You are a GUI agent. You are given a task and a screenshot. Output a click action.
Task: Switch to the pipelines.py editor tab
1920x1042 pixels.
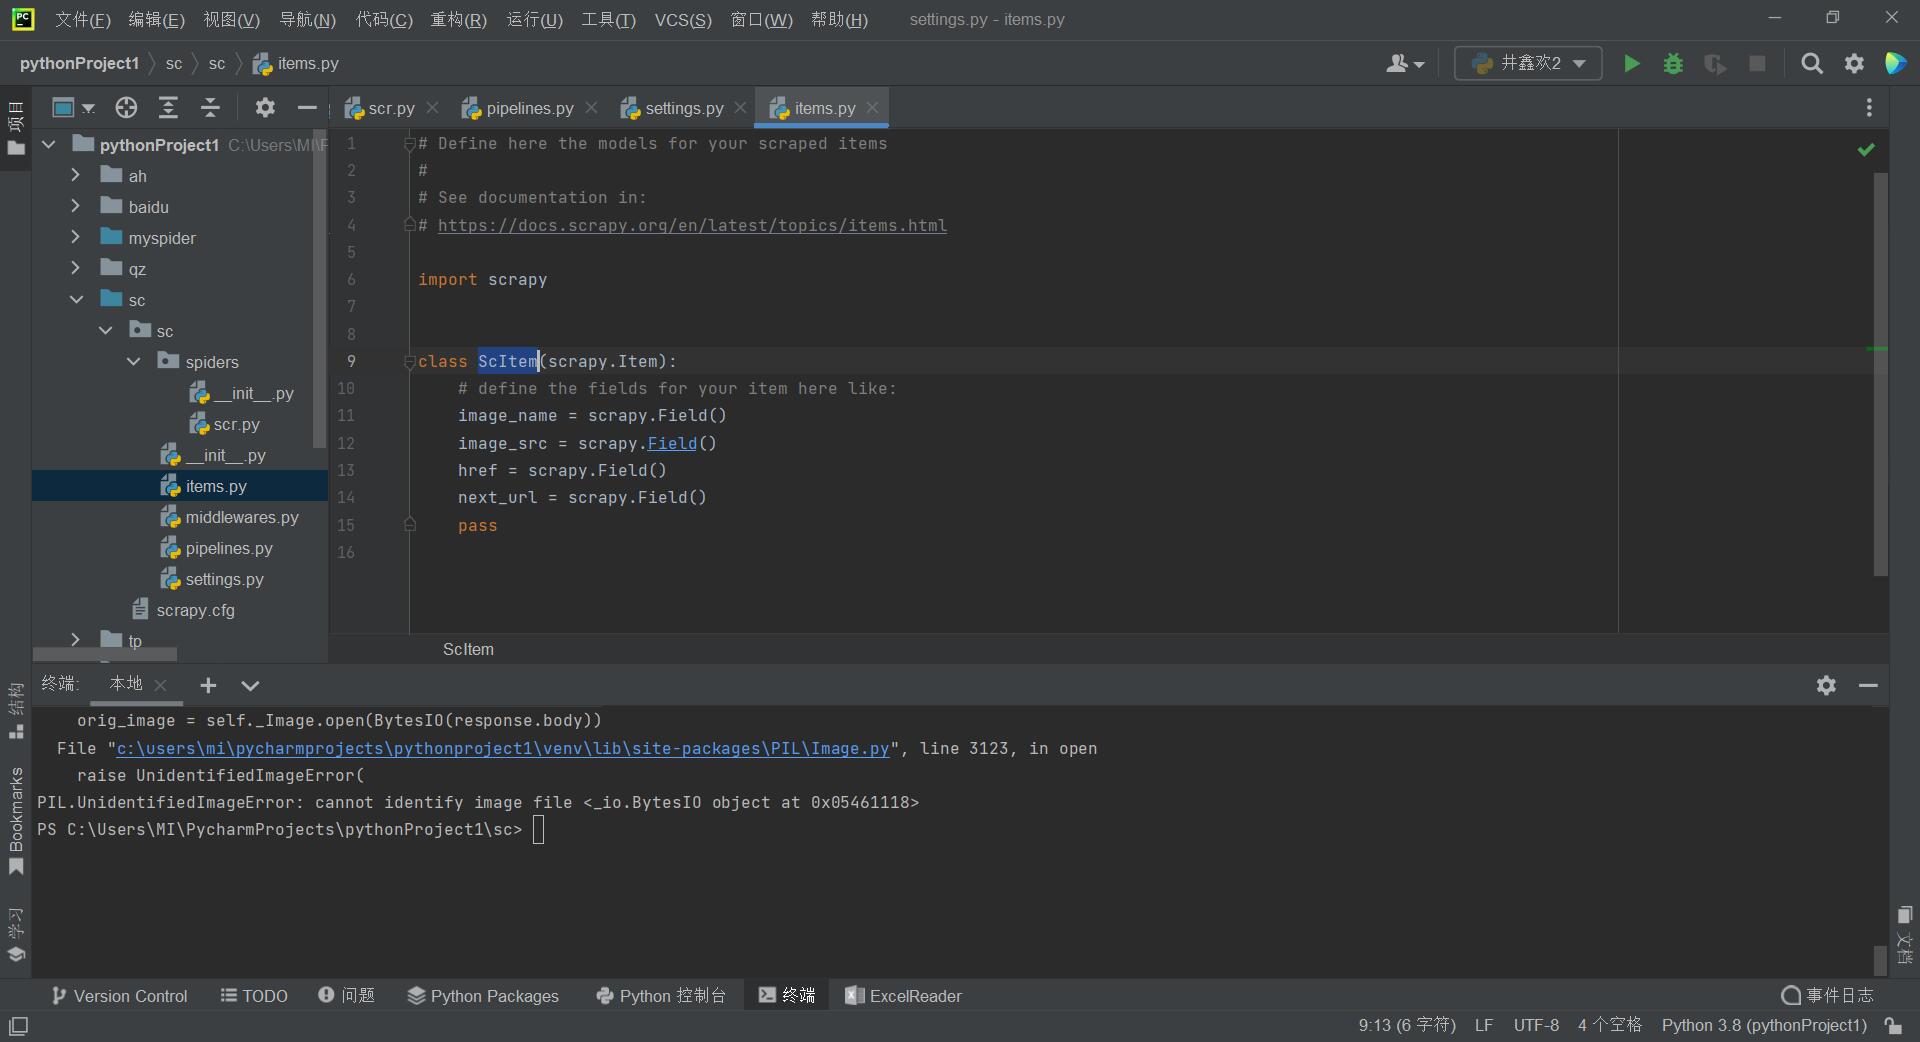coord(529,108)
